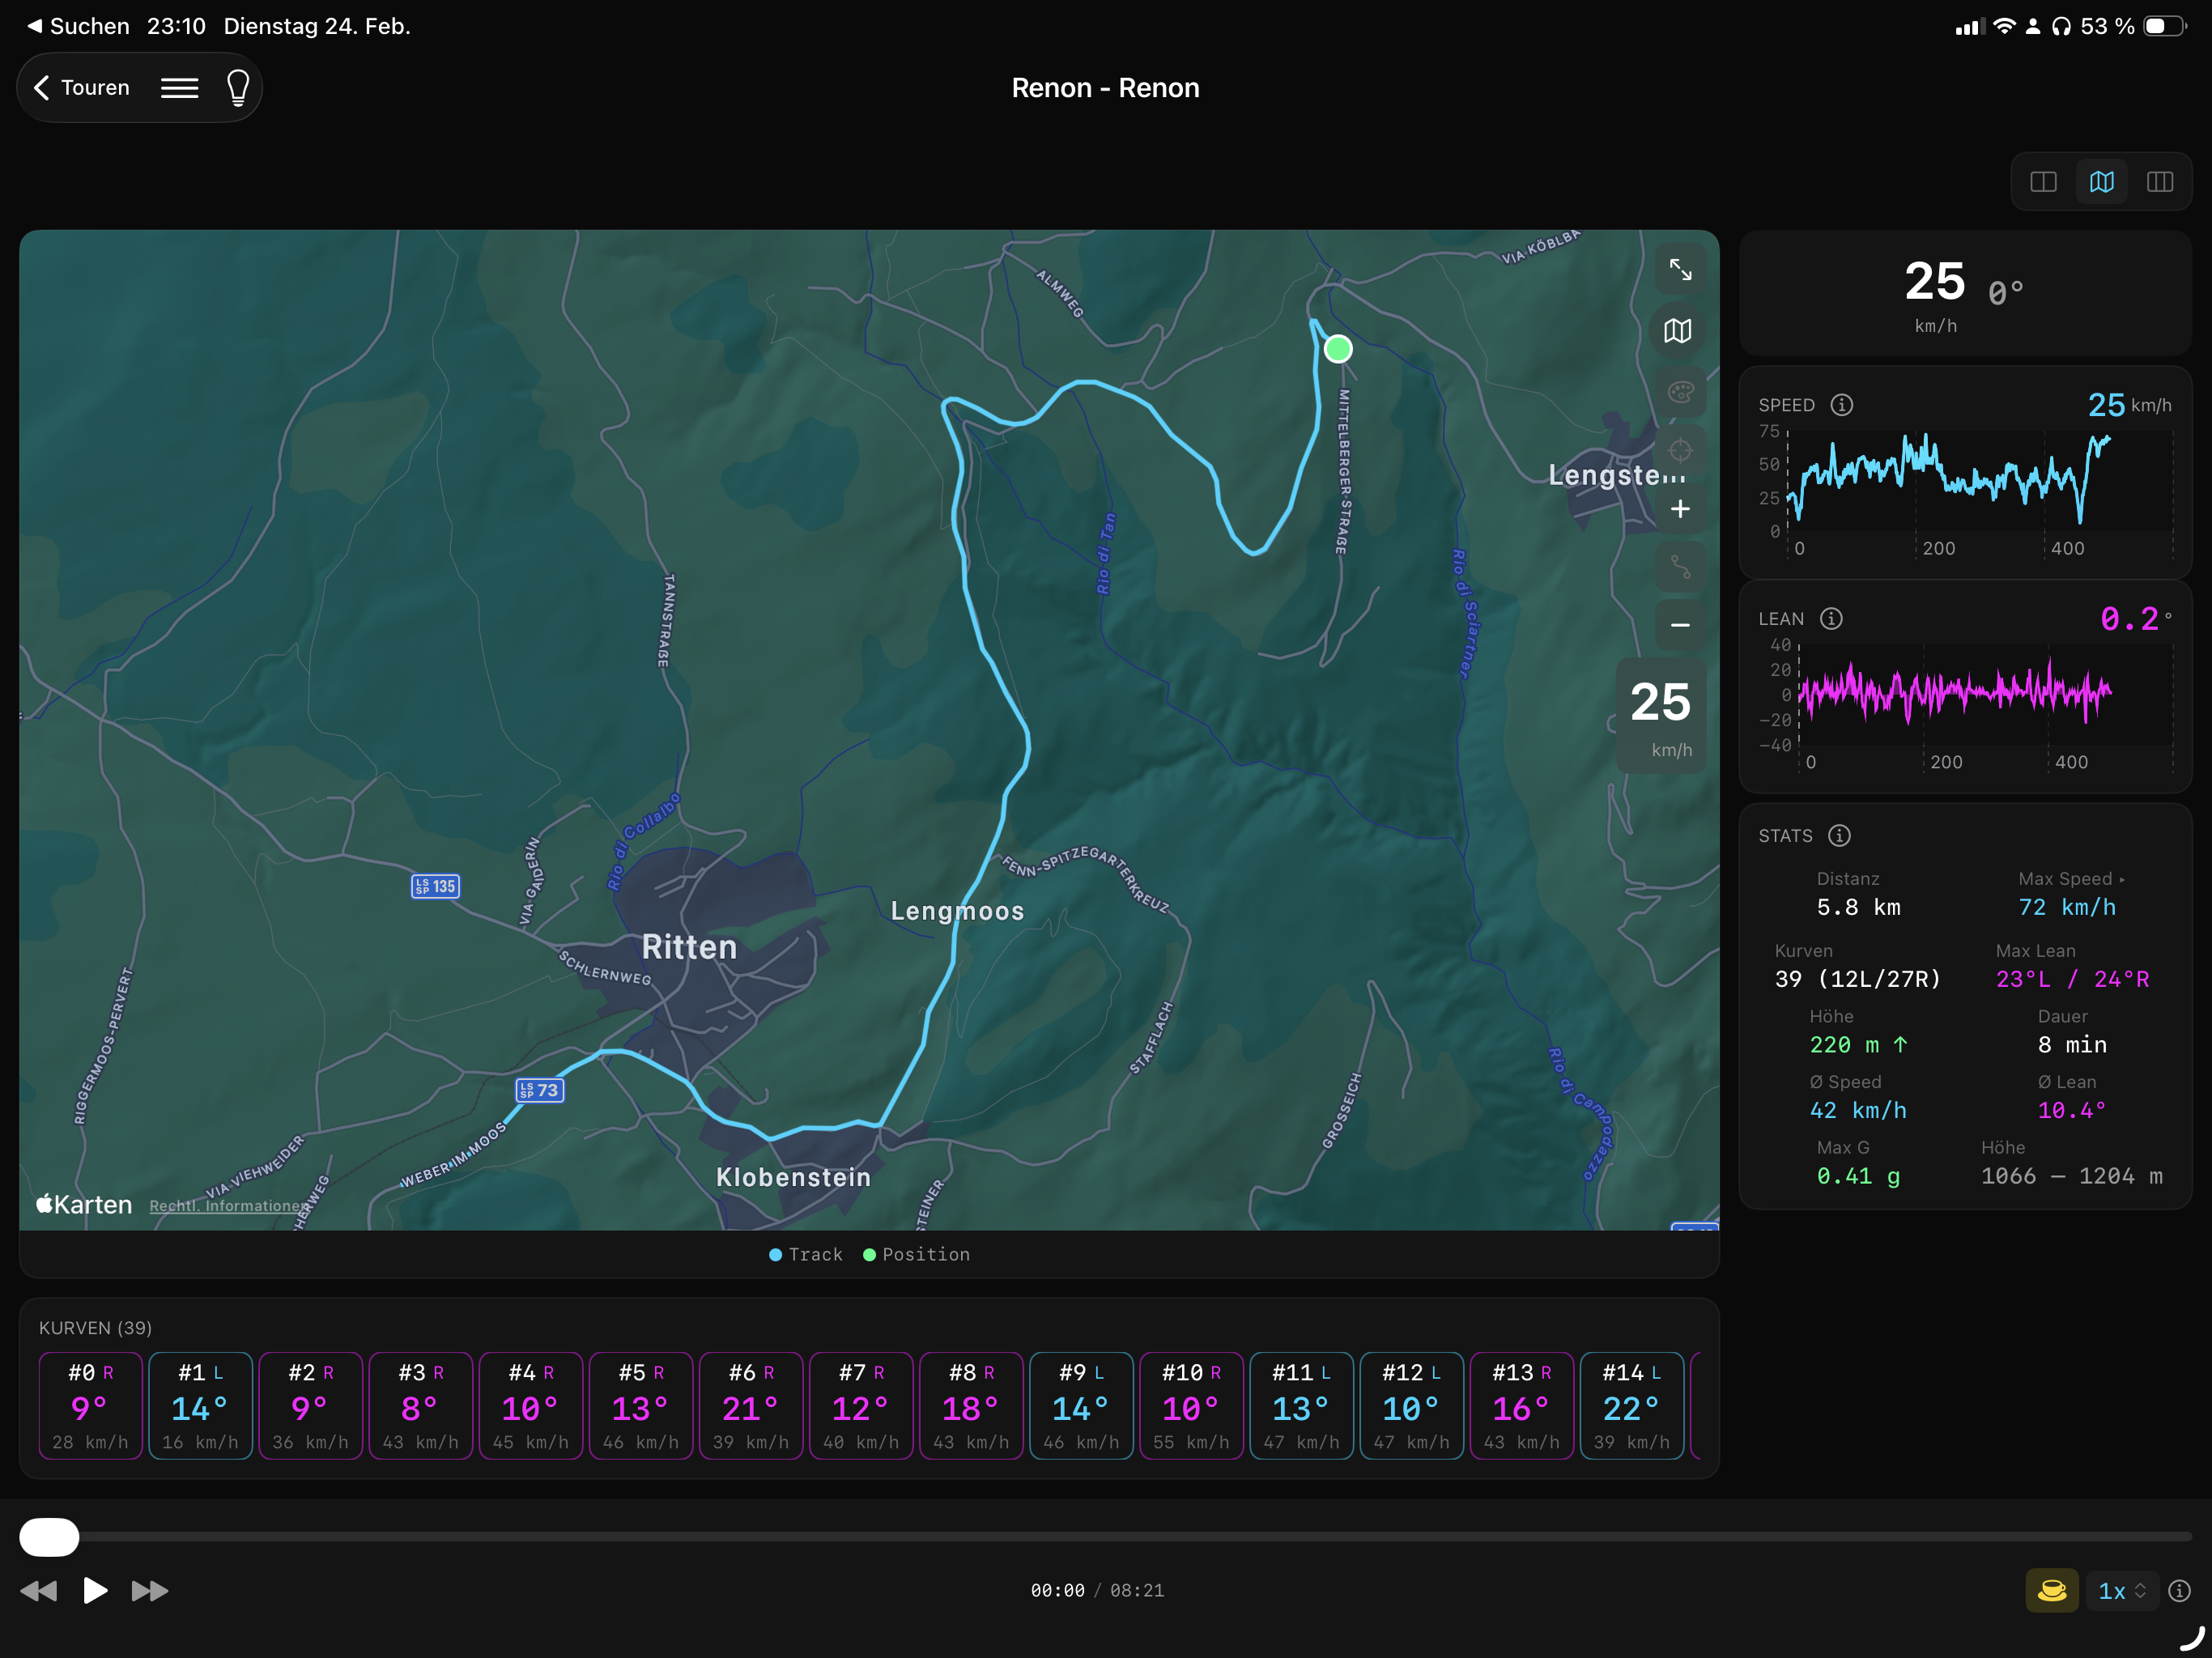Select curve #10 R 55 km/h card
2212x1658 pixels.
point(1191,1406)
